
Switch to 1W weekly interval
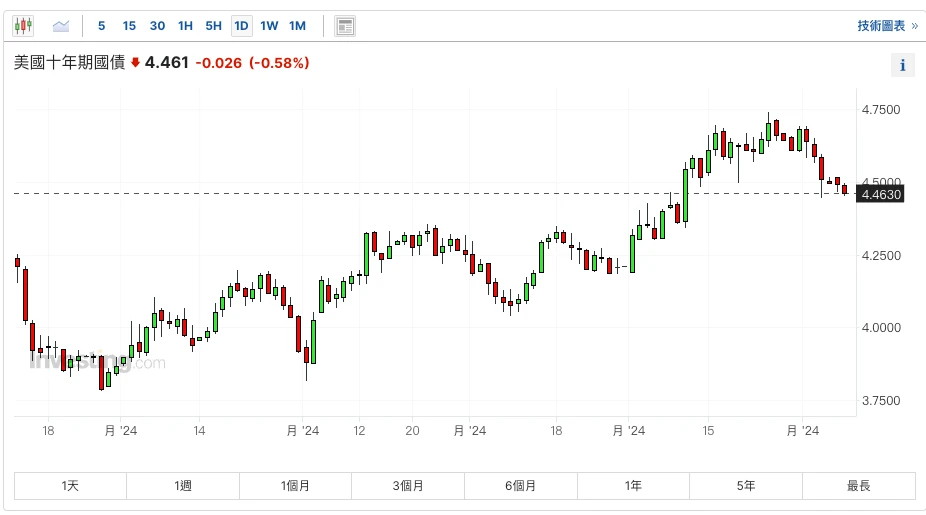pos(269,26)
